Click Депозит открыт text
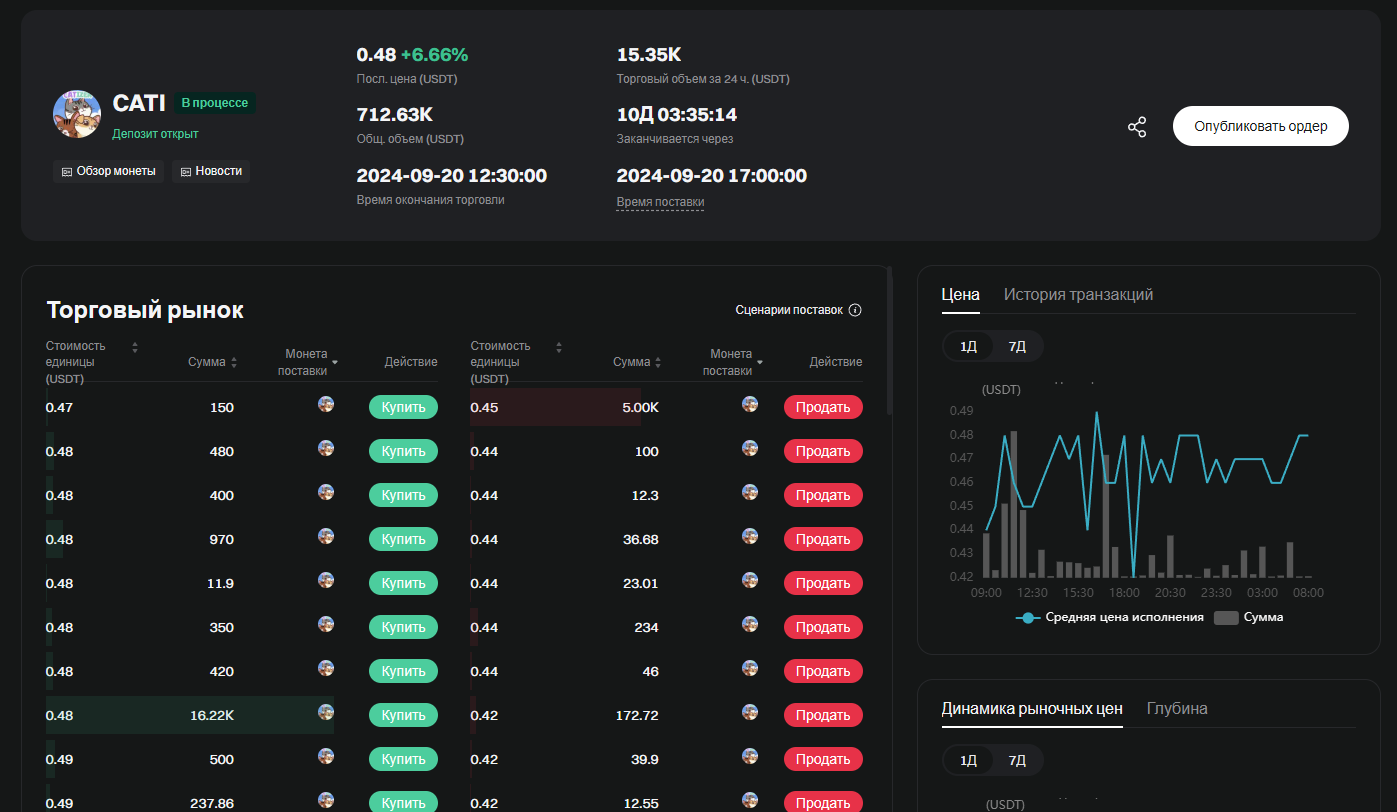 point(155,134)
